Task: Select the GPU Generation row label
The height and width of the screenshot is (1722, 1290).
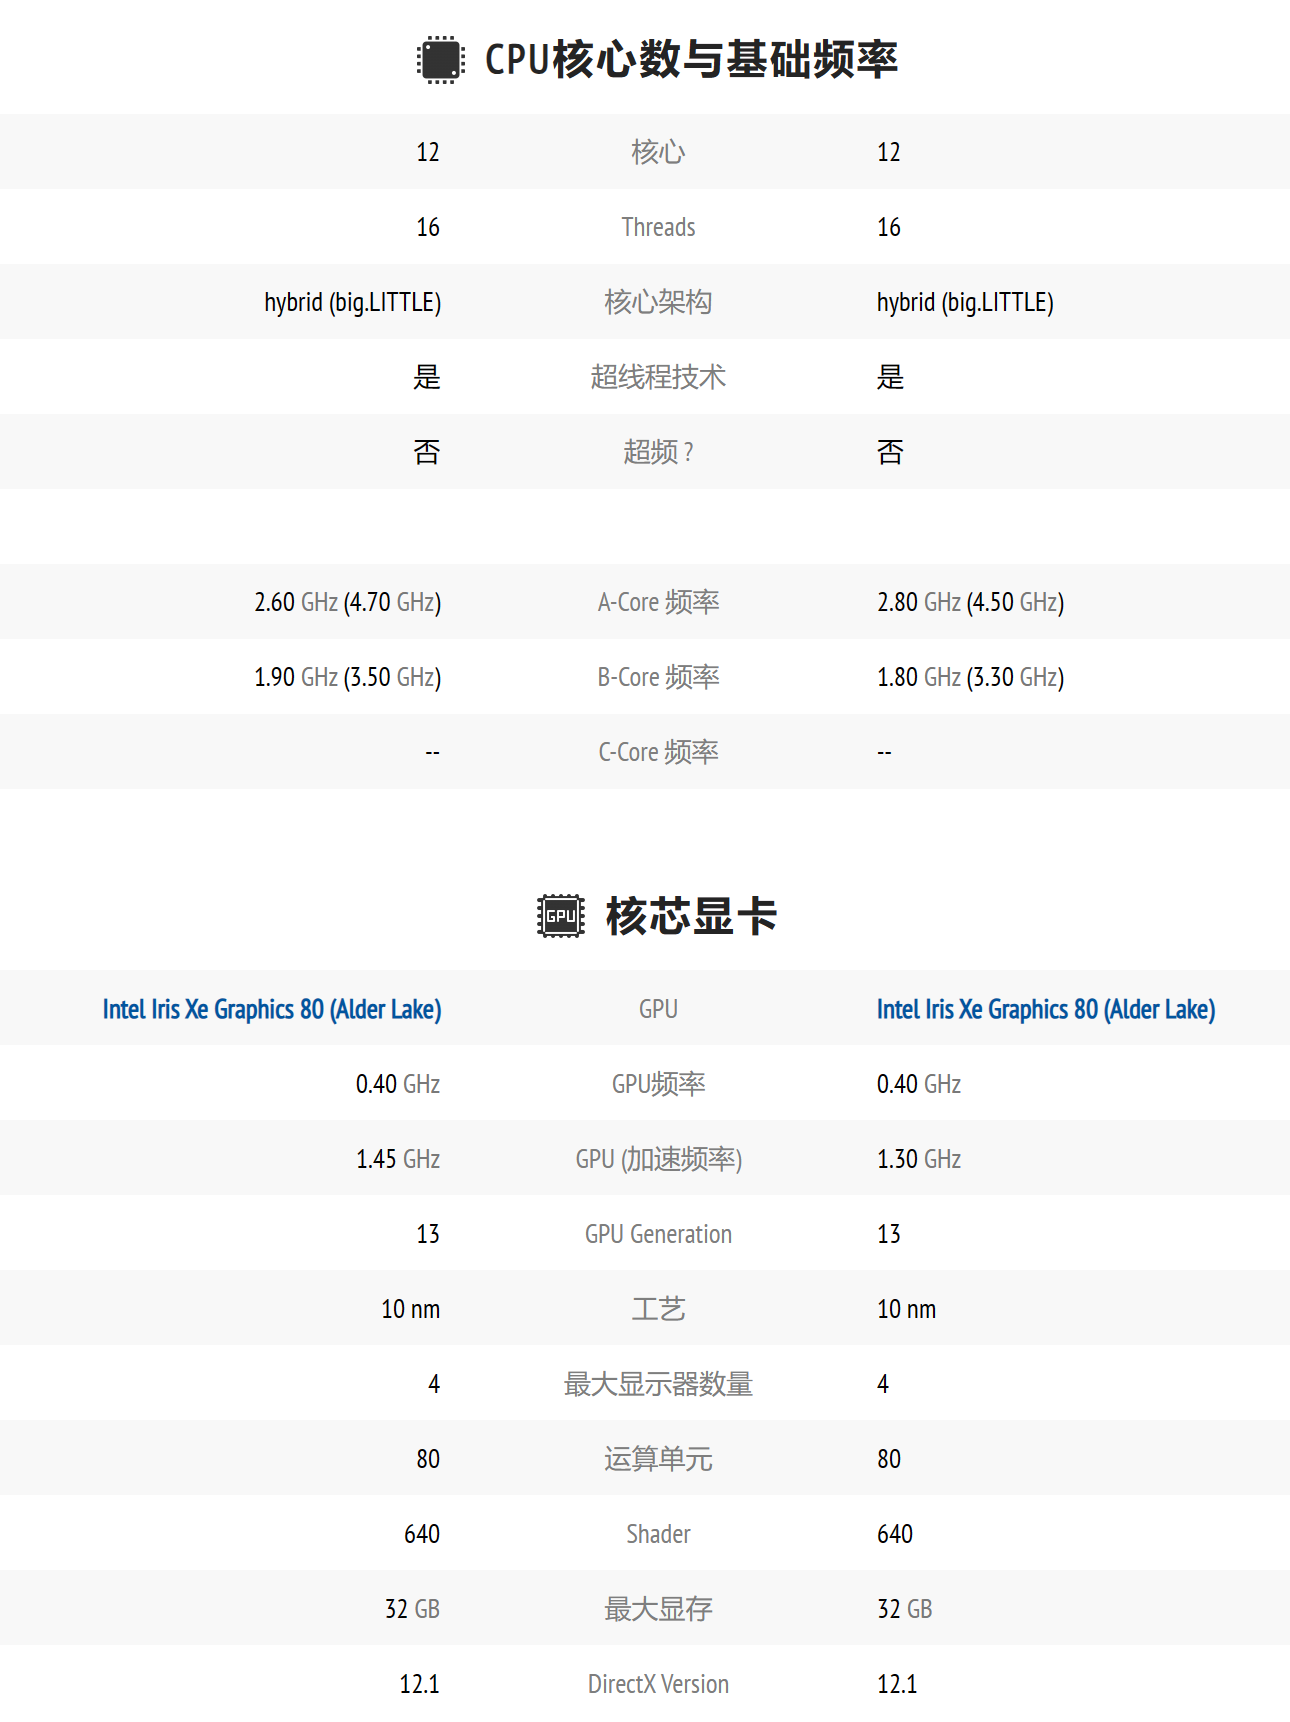Action: [658, 1234]
